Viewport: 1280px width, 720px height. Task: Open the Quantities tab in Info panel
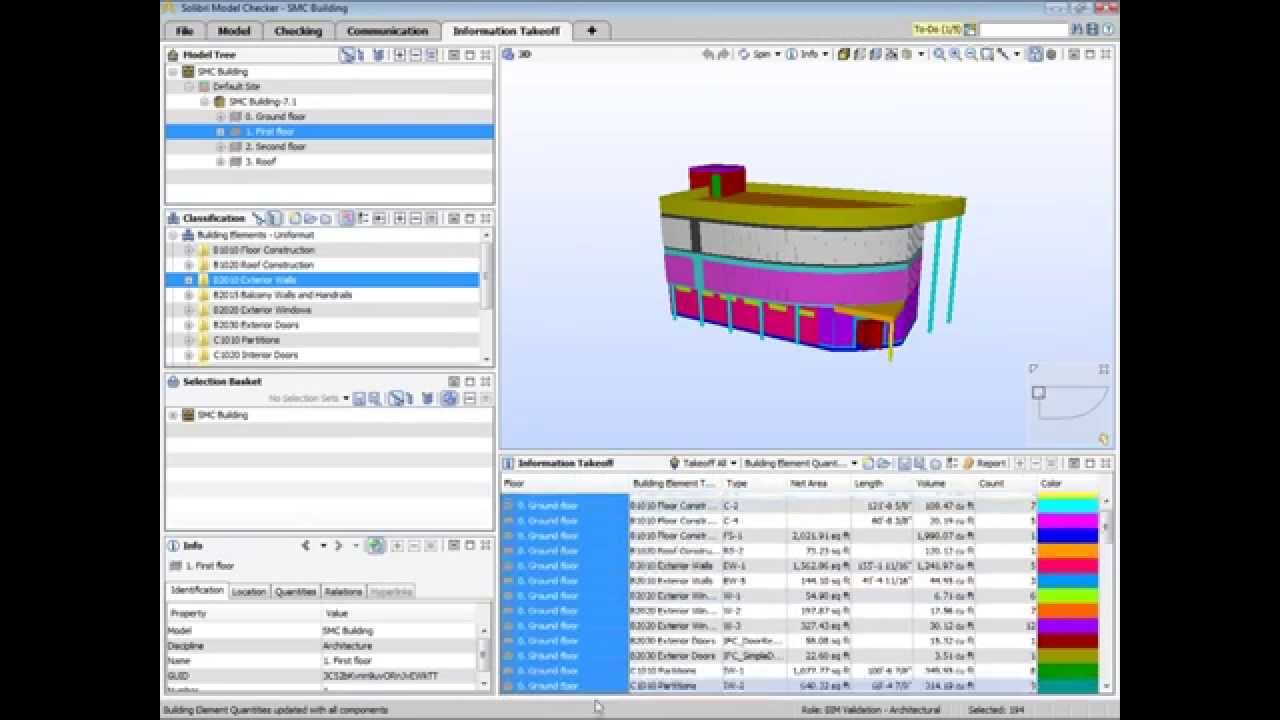[295, 591]
